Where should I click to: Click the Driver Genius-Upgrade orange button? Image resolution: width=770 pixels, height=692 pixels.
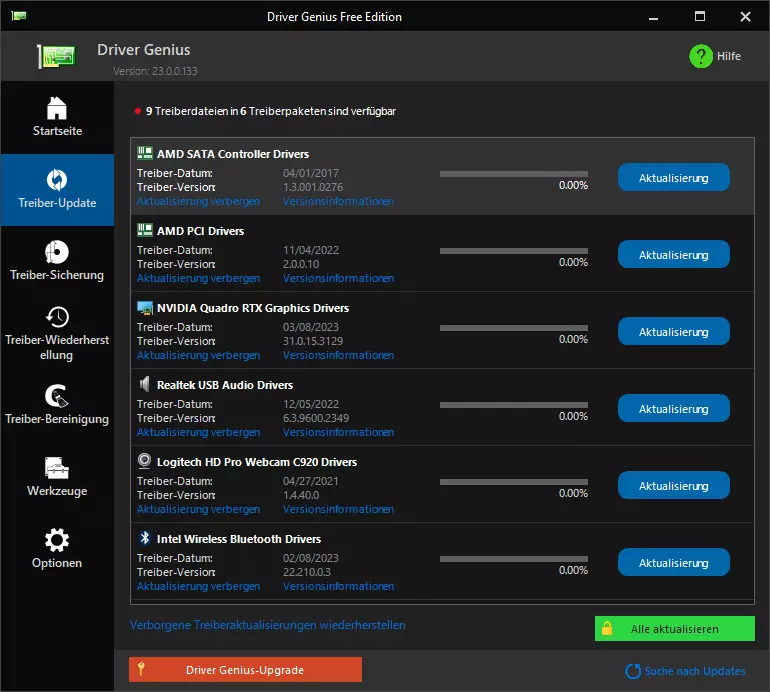pos(246,669)
